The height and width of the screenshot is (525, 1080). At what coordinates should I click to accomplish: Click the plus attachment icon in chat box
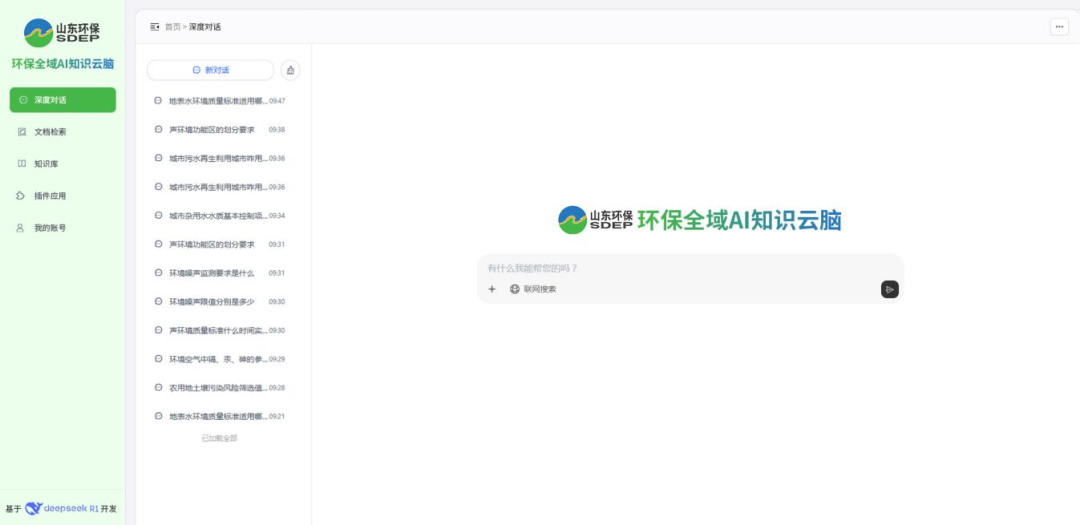pos(492,289)
